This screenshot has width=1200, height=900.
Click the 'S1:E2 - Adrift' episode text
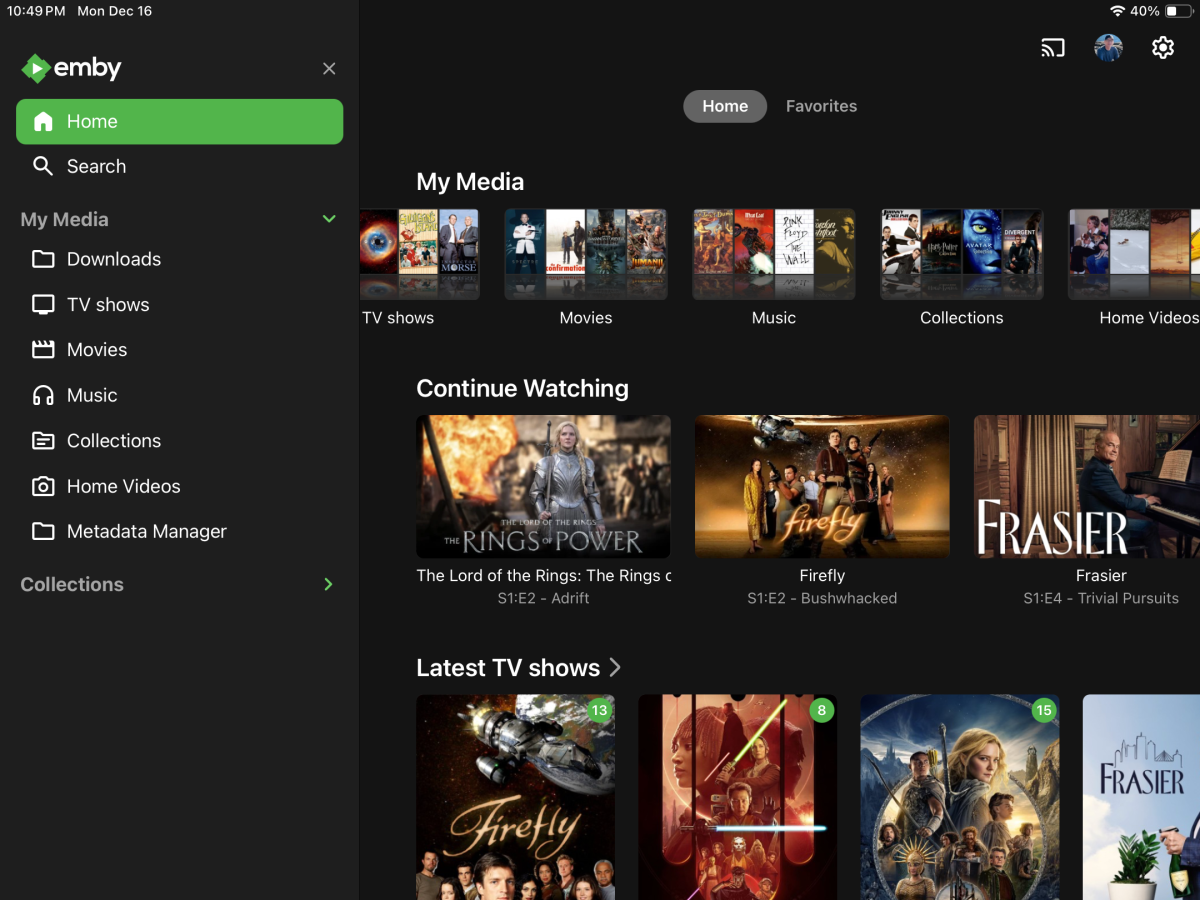(x=543, y=598)
